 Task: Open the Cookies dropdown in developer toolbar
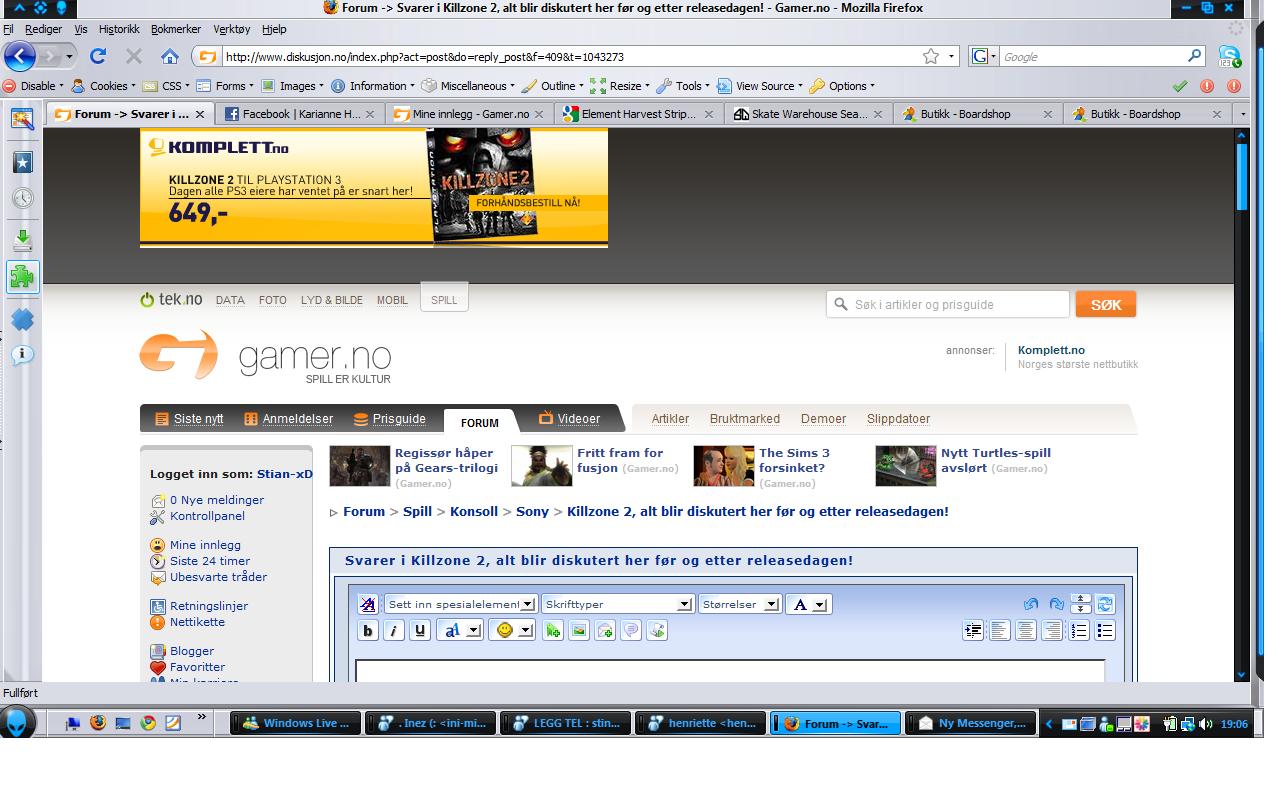click(x=102, y=86)
